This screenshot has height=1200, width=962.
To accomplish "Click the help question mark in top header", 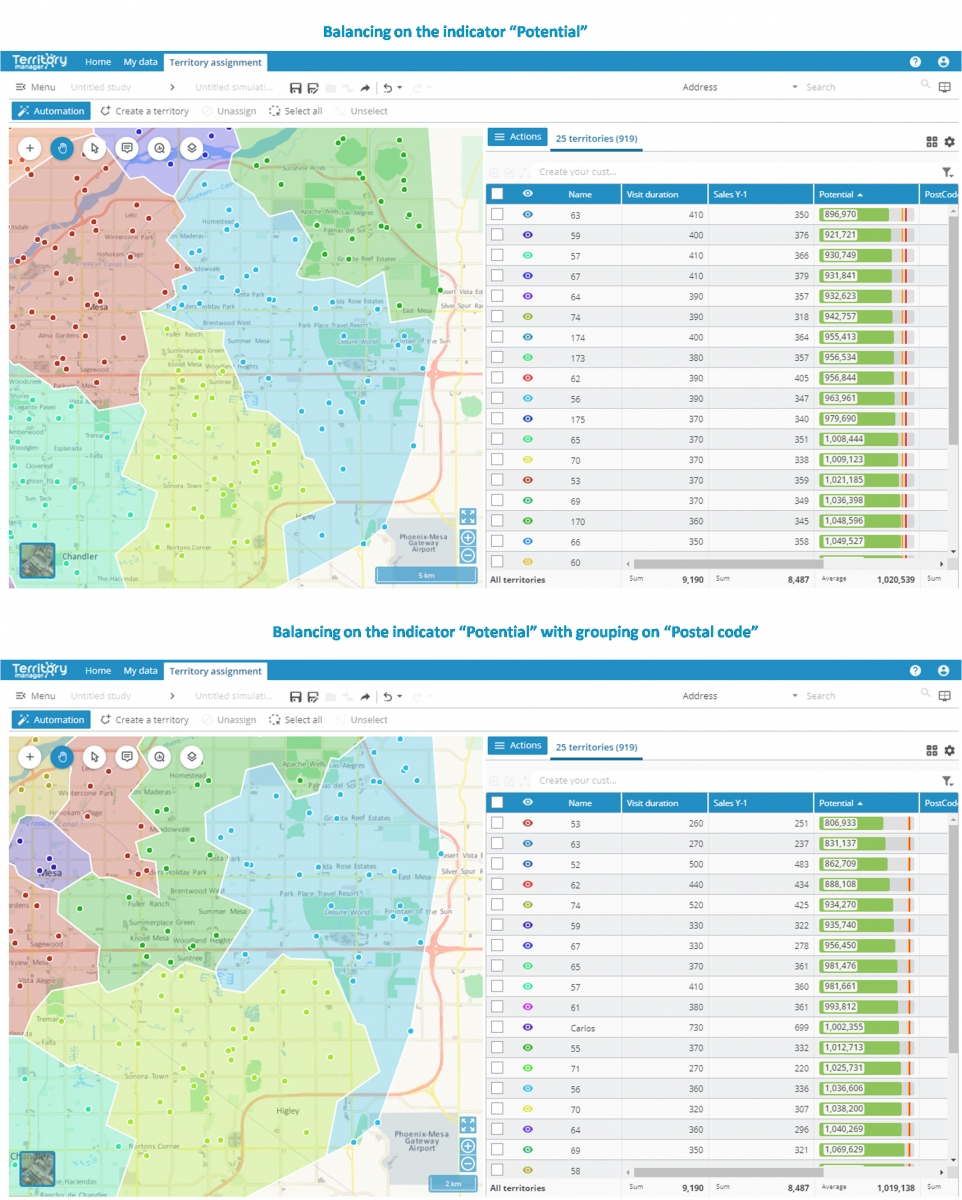I will [x=915, y=62].
